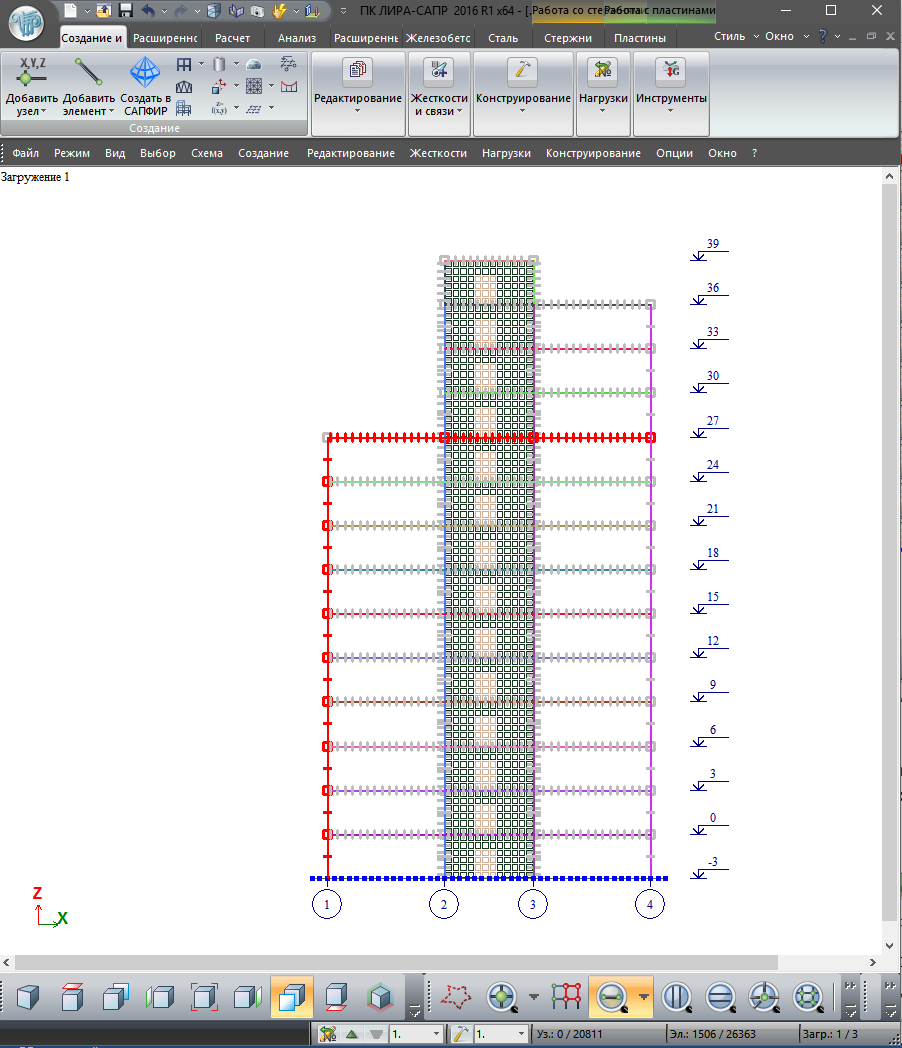
Task: Switch to the Расчет ribbon tab
Action: [x=233, y=38]
